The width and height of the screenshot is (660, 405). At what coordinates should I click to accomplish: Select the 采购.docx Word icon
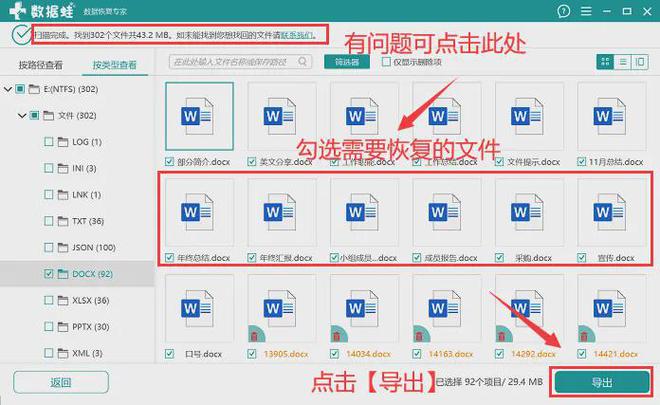[x=527, y=212]
